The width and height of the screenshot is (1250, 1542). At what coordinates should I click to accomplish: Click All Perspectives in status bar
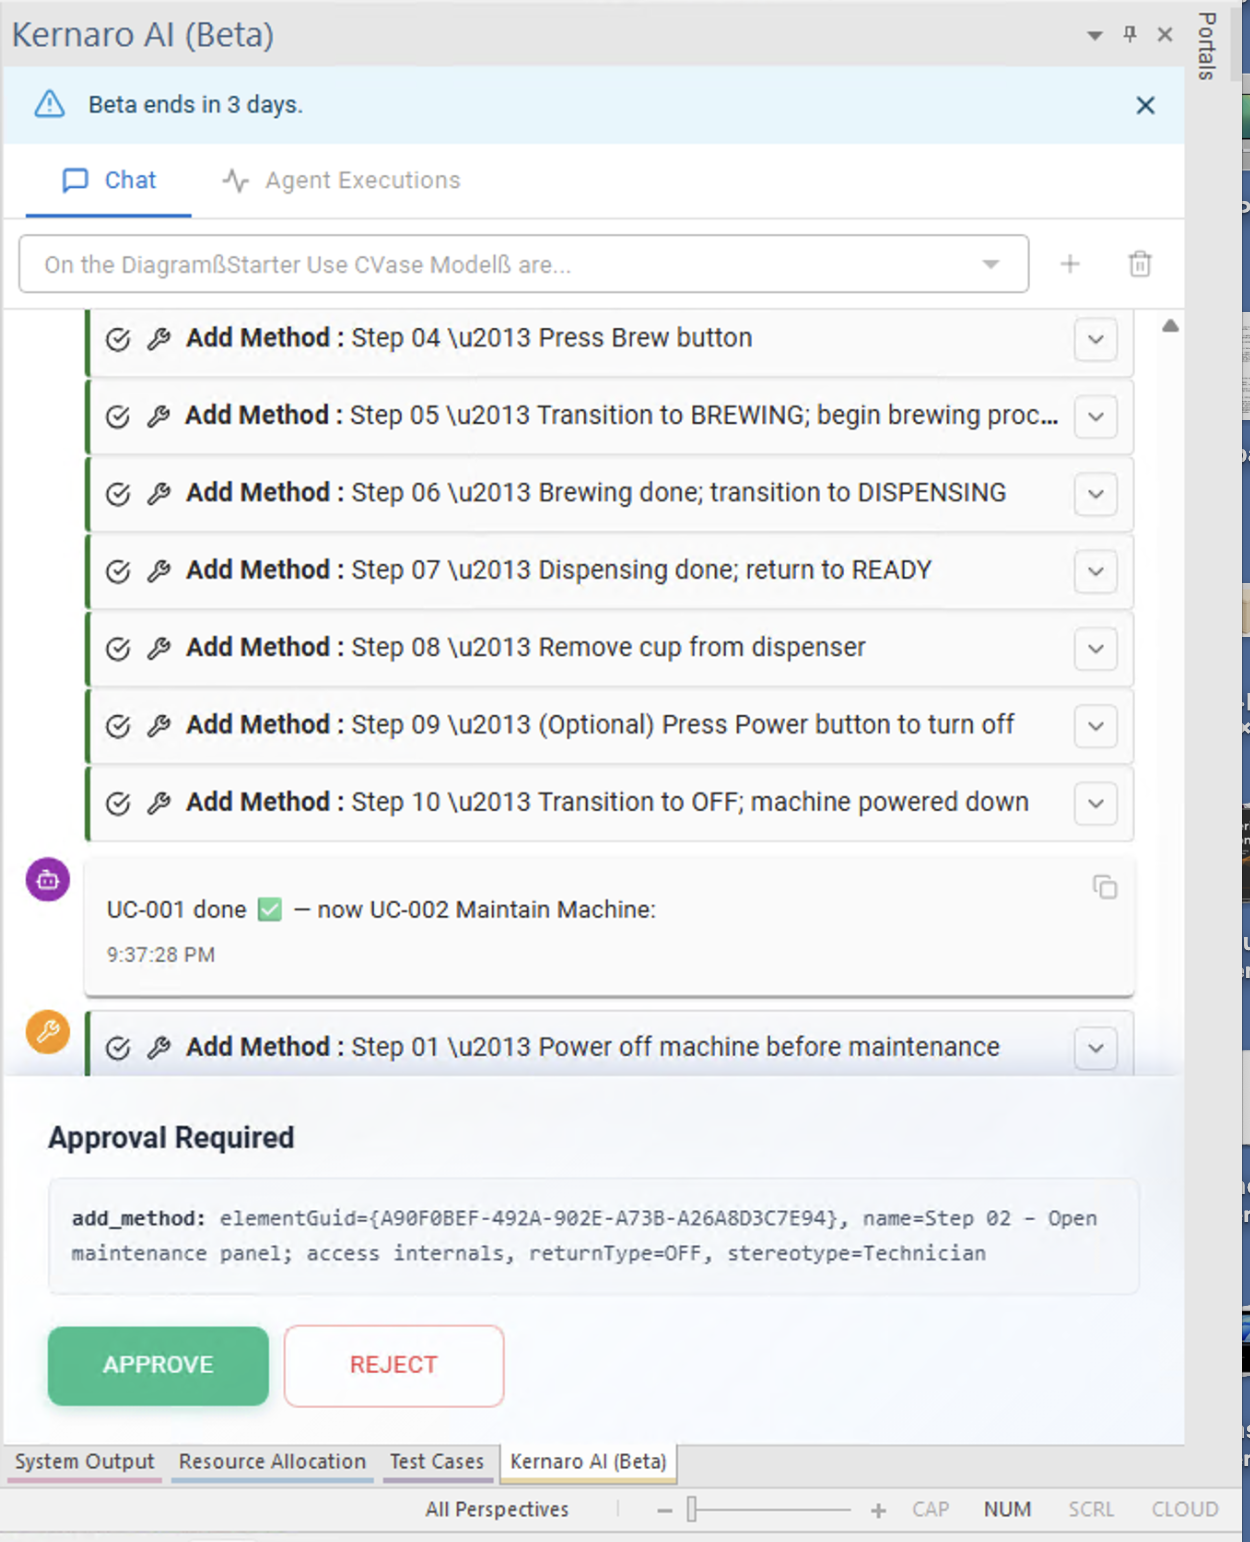[x=497, y=1509]
